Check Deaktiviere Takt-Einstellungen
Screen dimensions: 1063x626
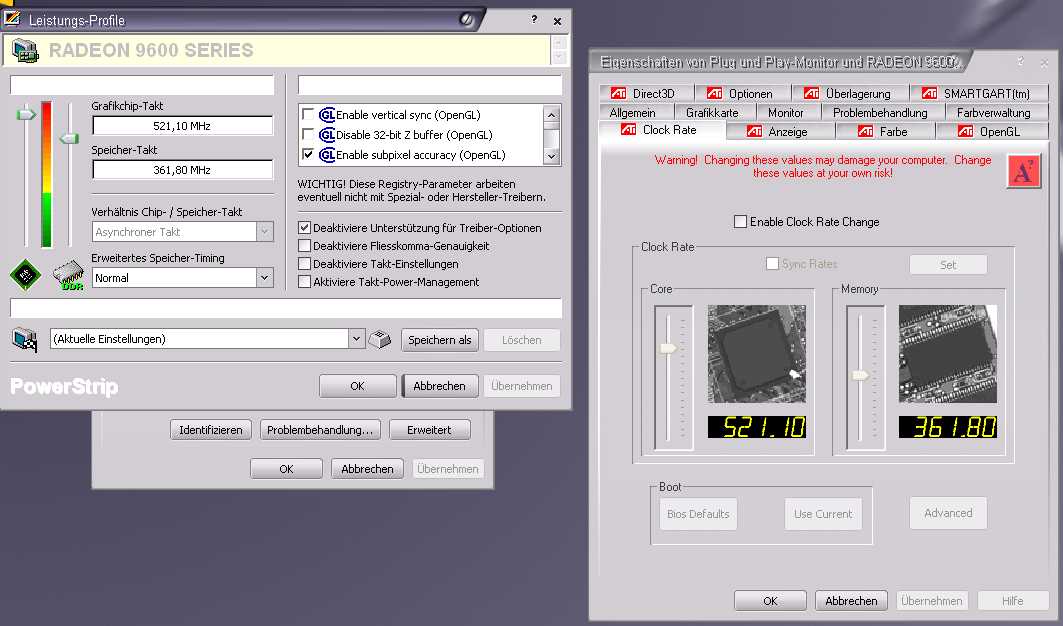click(304, 264)
